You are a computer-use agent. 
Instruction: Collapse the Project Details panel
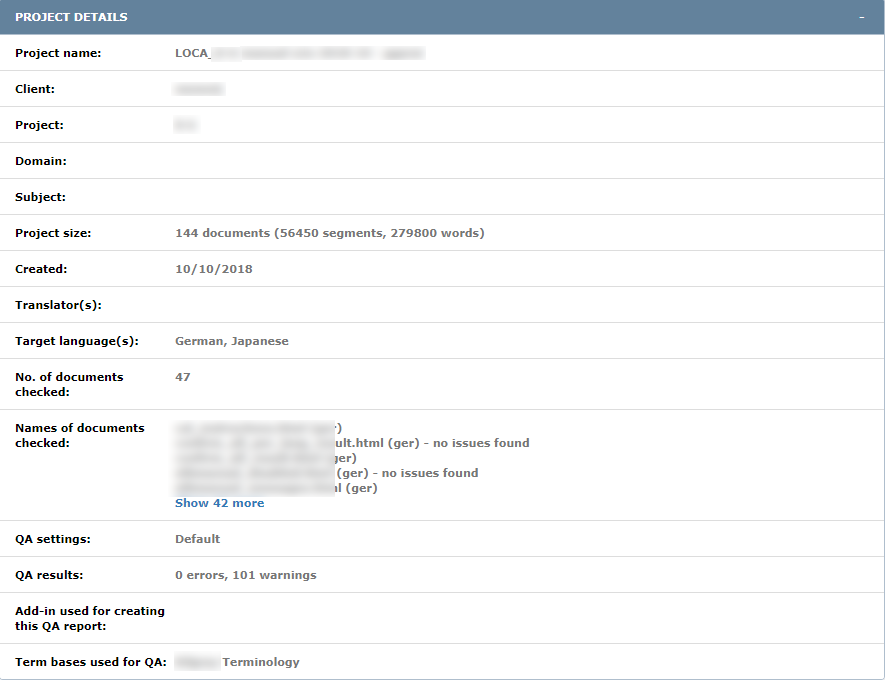[861, 17]
